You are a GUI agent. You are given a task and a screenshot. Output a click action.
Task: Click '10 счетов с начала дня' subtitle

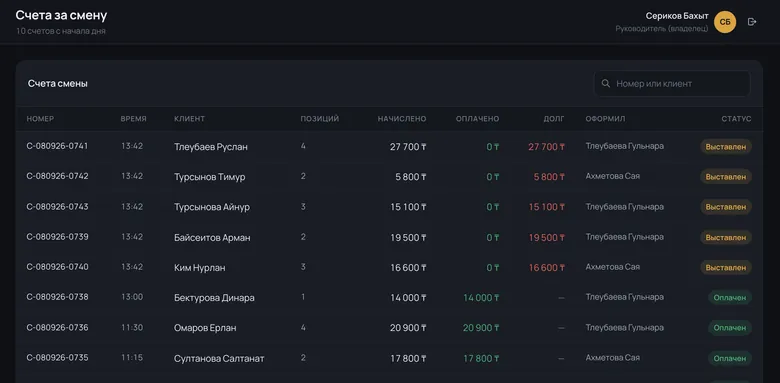[x=61, y=31]
